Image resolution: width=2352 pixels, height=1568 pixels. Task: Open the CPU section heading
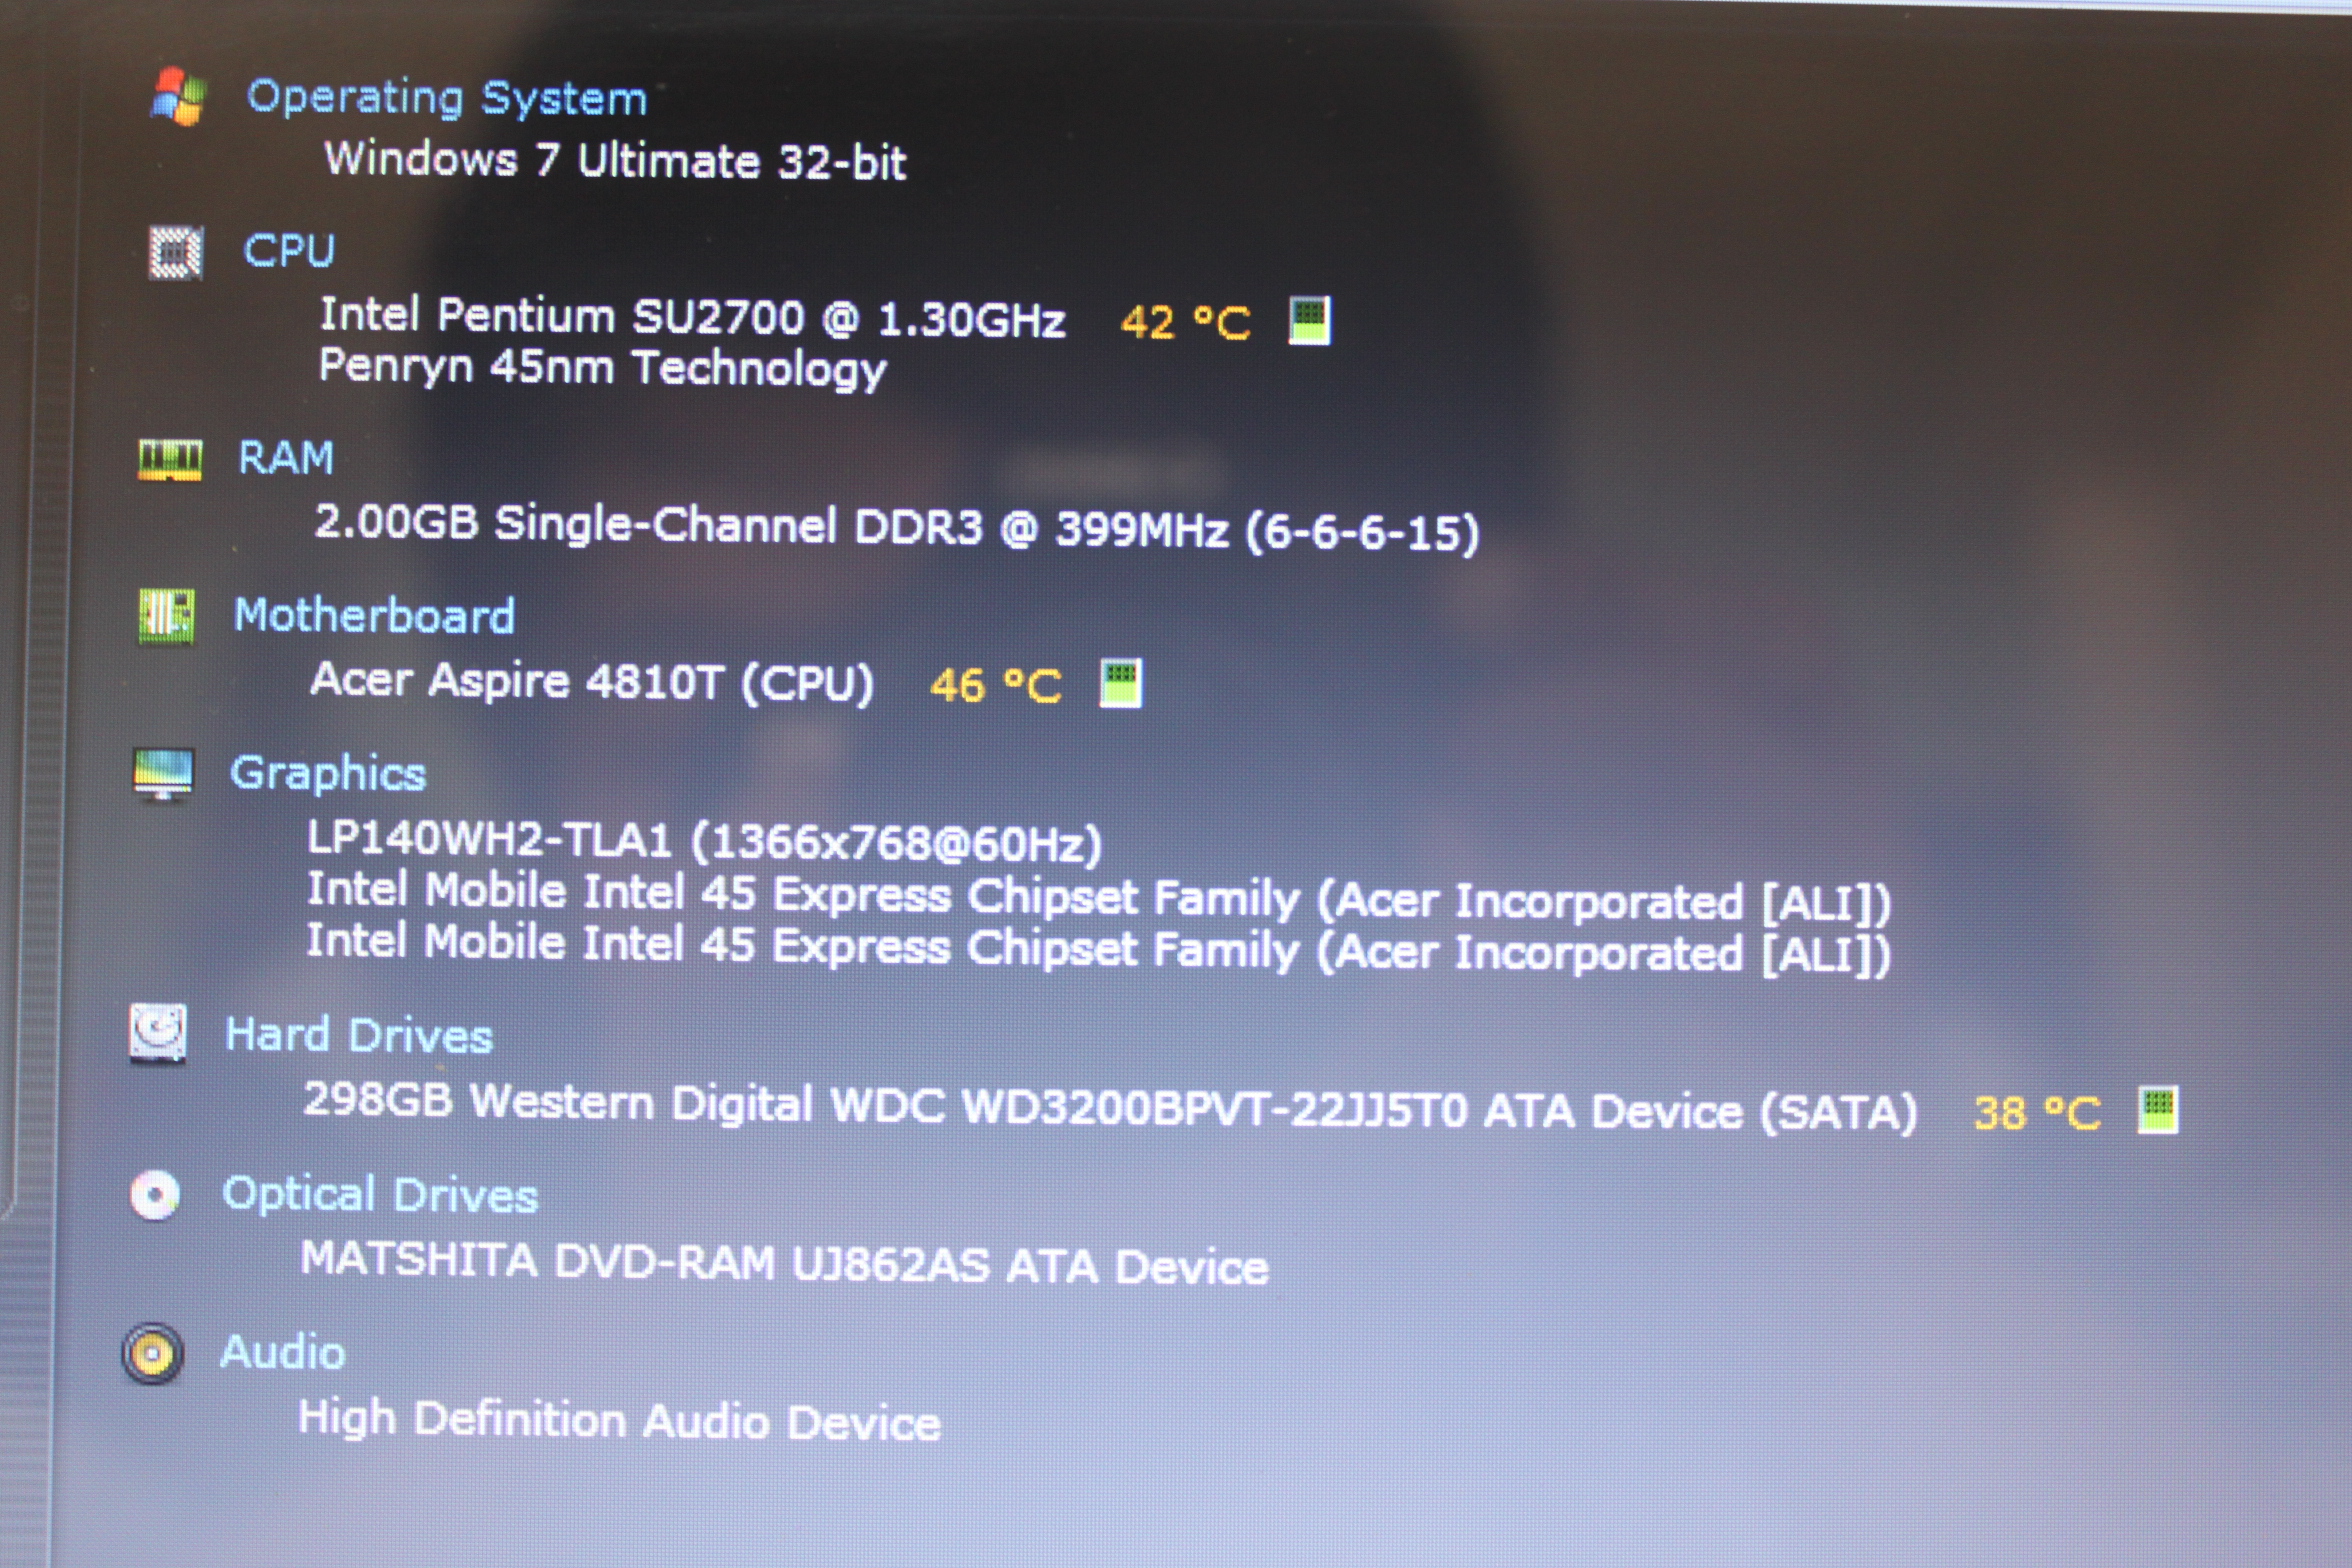[289, 251]
